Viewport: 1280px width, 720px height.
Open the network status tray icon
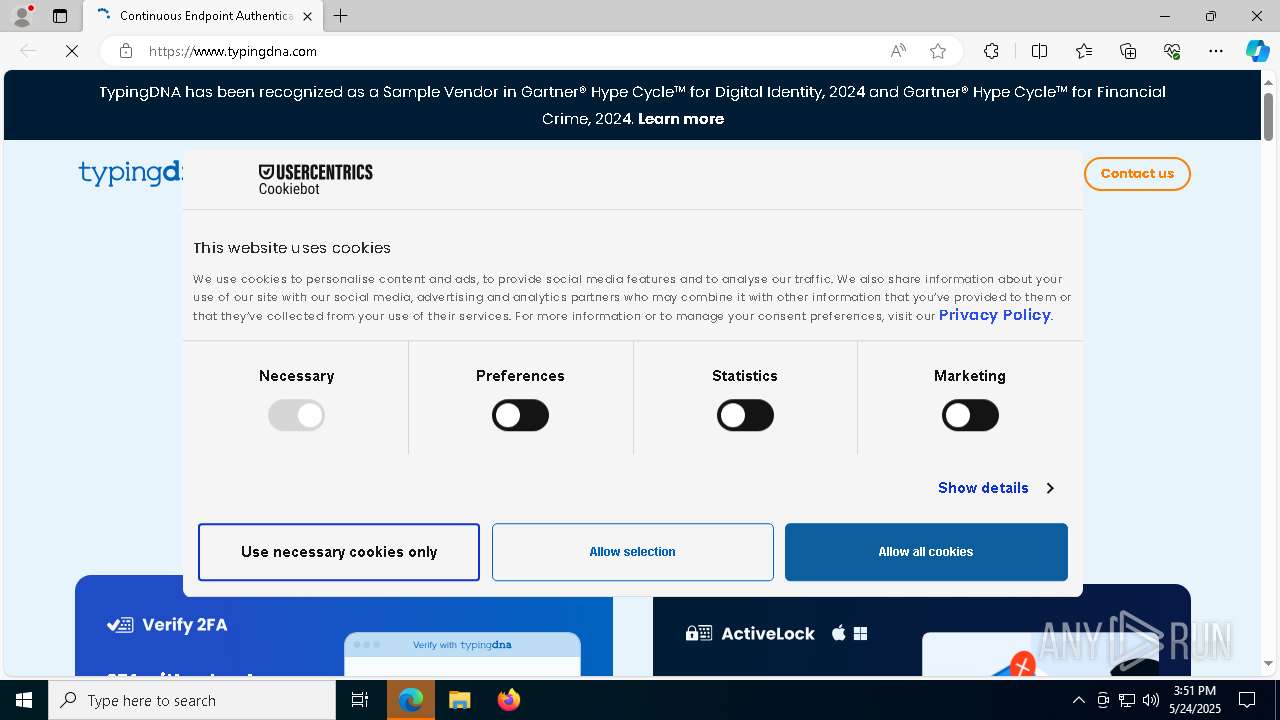[1127, 700]
